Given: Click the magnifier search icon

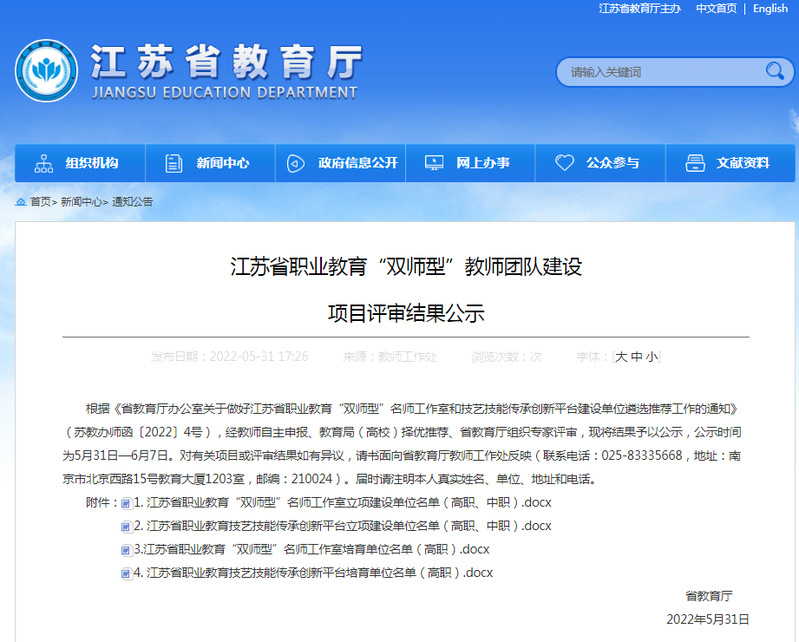Looking at the screenshot, I should (x=773, y=71).
